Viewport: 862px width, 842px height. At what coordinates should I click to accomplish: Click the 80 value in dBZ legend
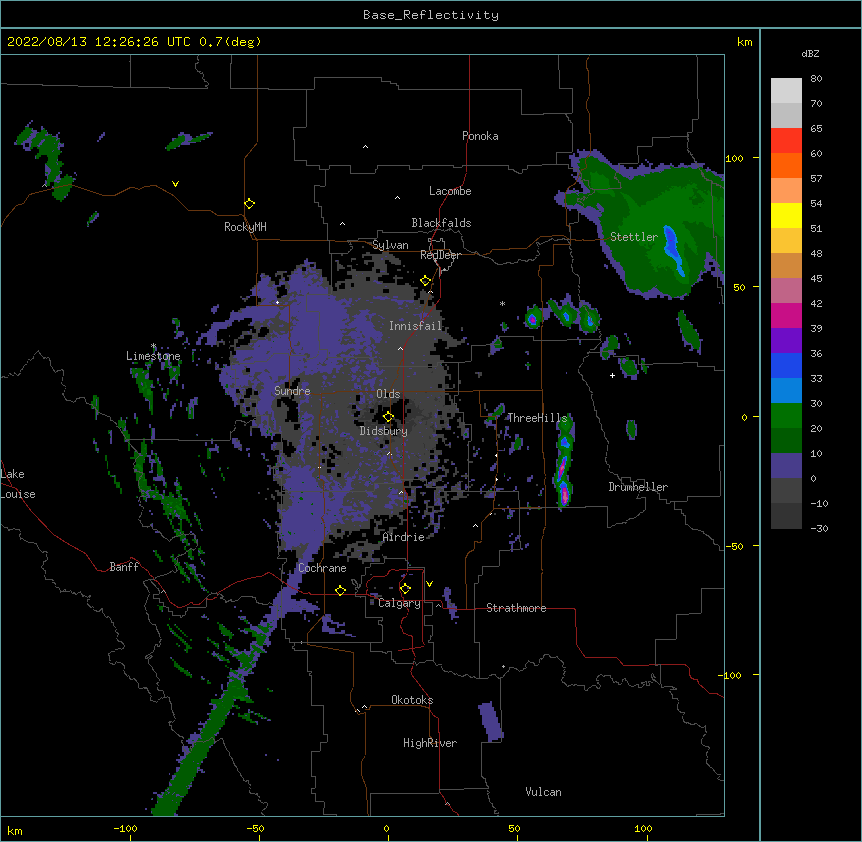816,79
